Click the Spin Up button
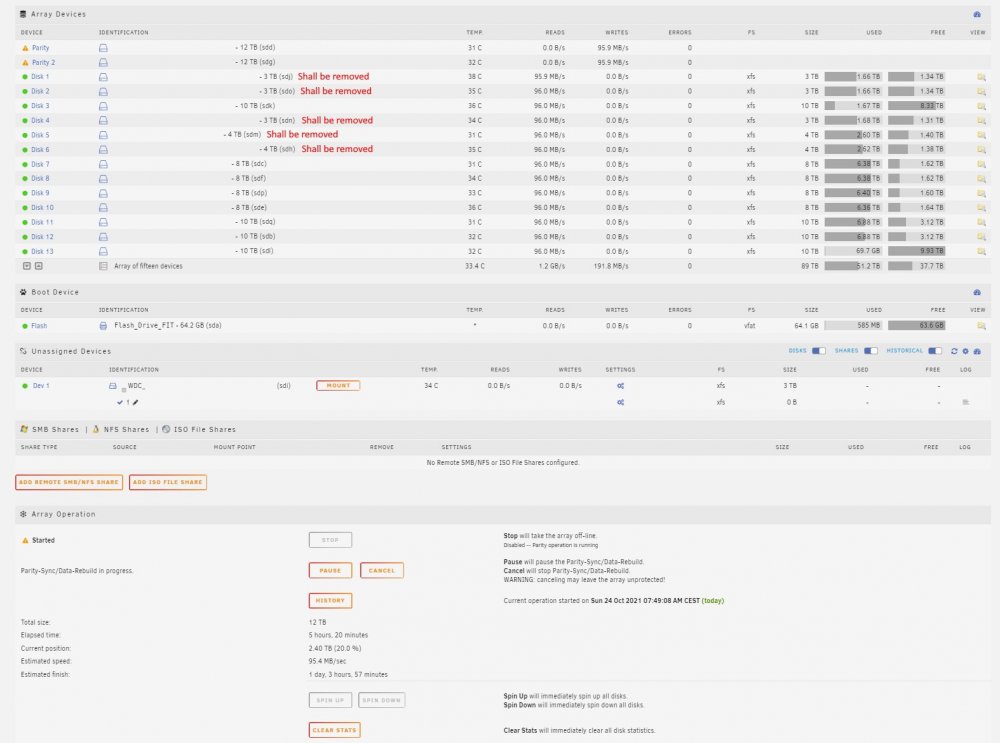This screenshot has height=743, width=1000. [x=330, y=700]
